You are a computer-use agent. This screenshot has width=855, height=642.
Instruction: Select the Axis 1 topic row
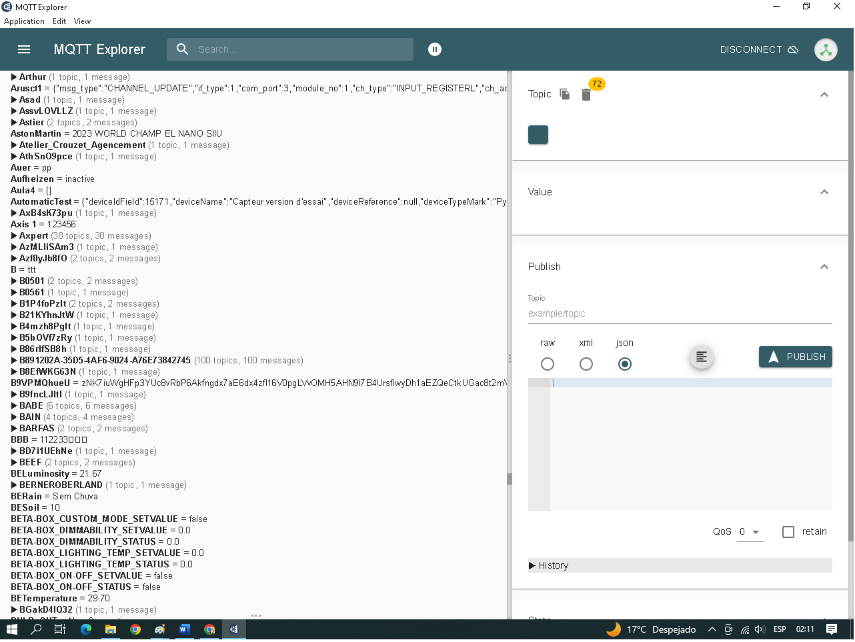point(43,224)
